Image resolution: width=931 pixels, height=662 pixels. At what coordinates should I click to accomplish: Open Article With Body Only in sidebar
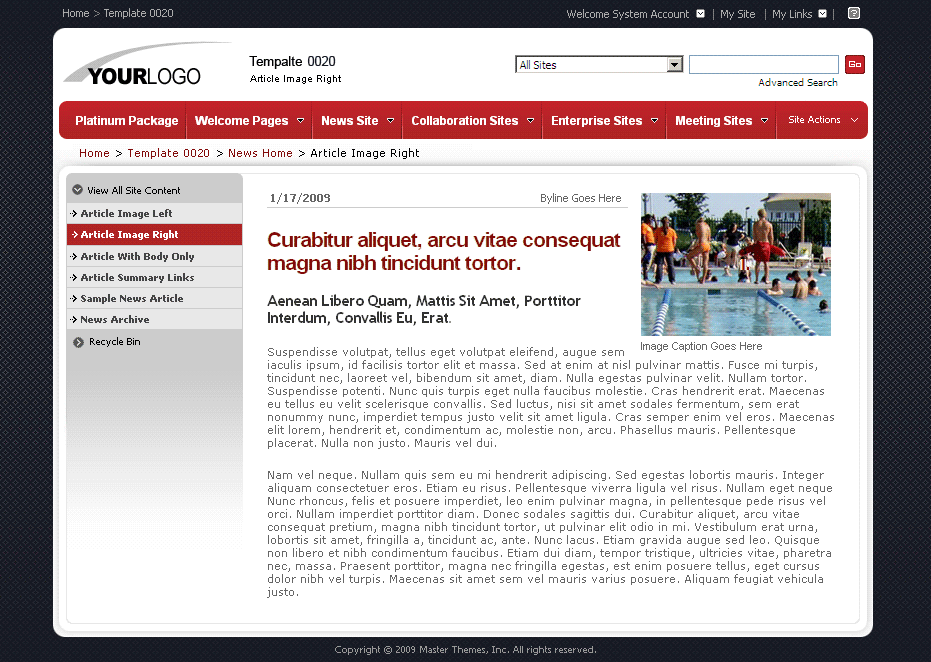pyautogui.click(x=137, y=257)
